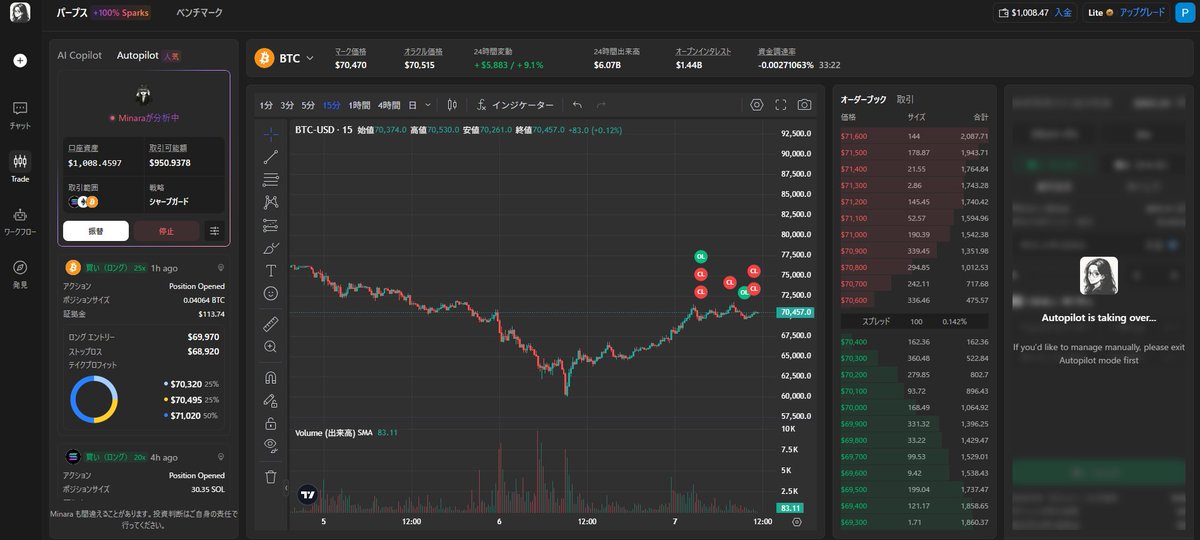Screen dimensions: 1200x540
Task: Select the 15分 timeframe
Action: (x=331, y=105)
